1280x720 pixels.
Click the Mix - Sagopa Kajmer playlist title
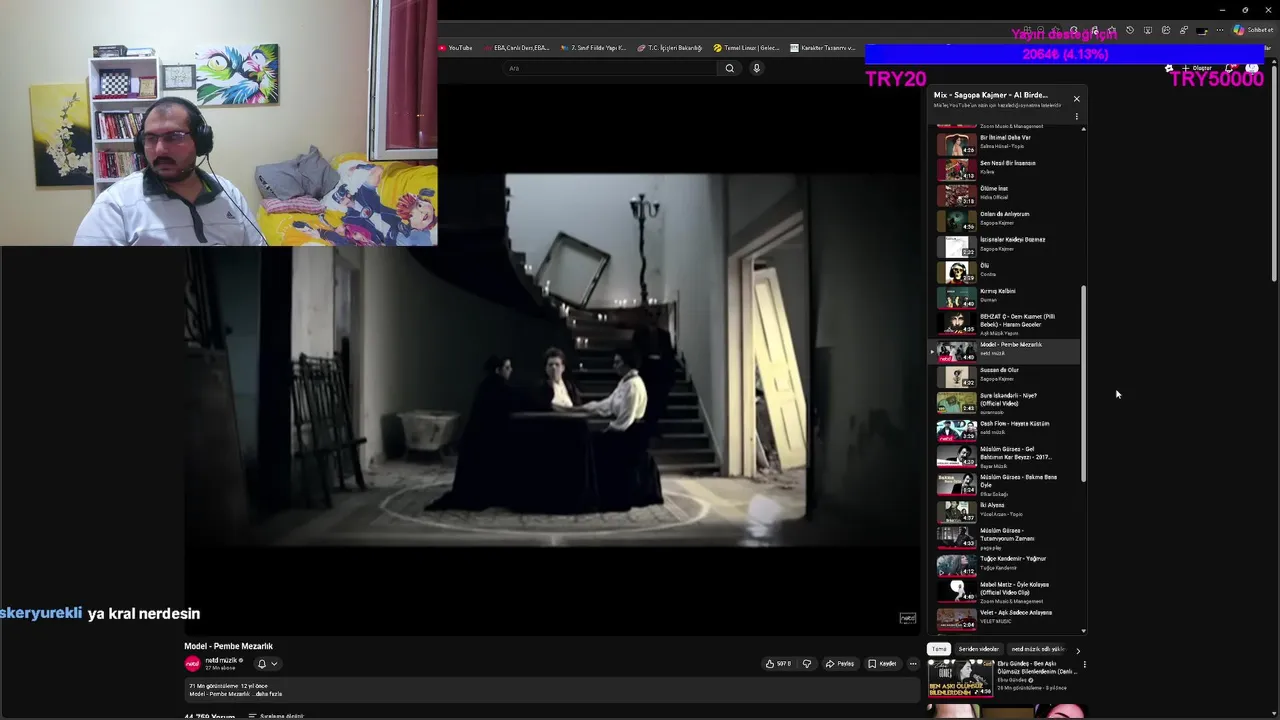point(991,95)
